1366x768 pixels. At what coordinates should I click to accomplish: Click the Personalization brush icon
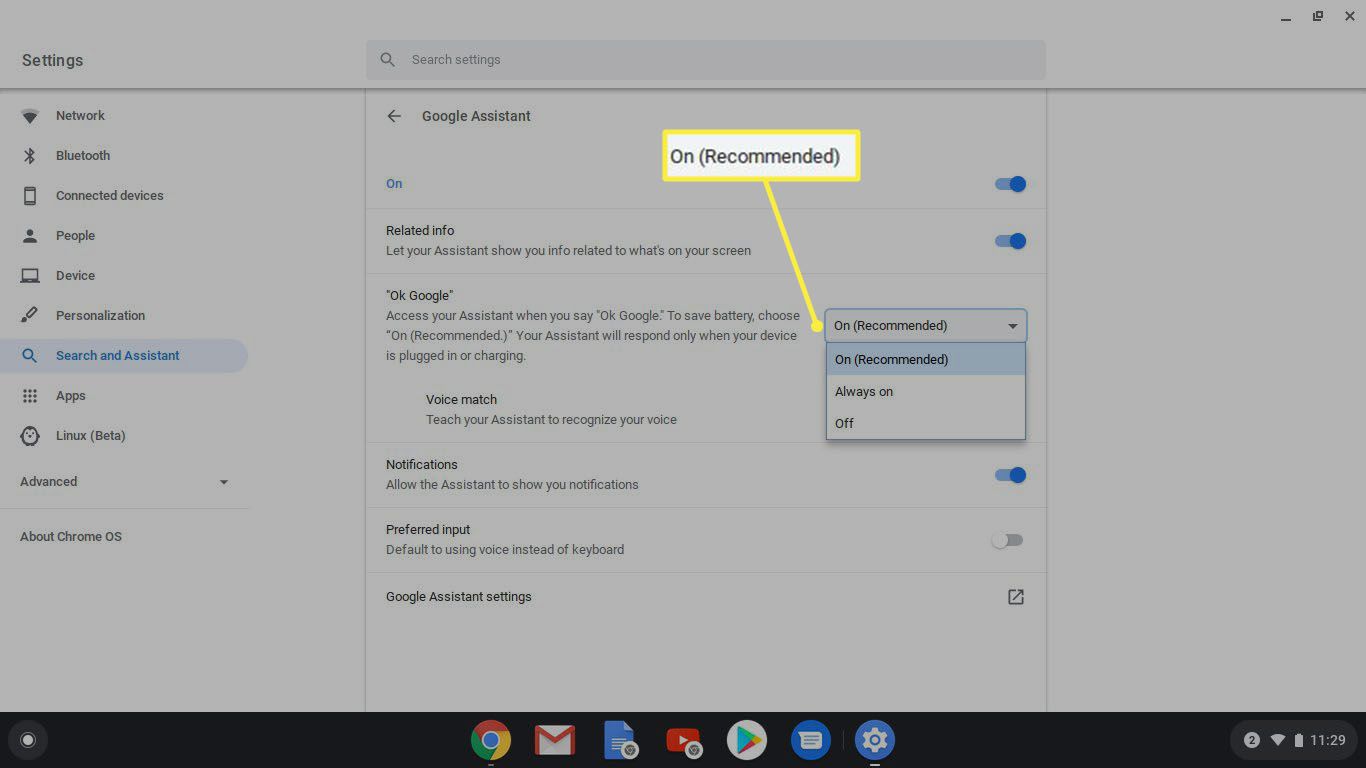(x=30, y=316)
